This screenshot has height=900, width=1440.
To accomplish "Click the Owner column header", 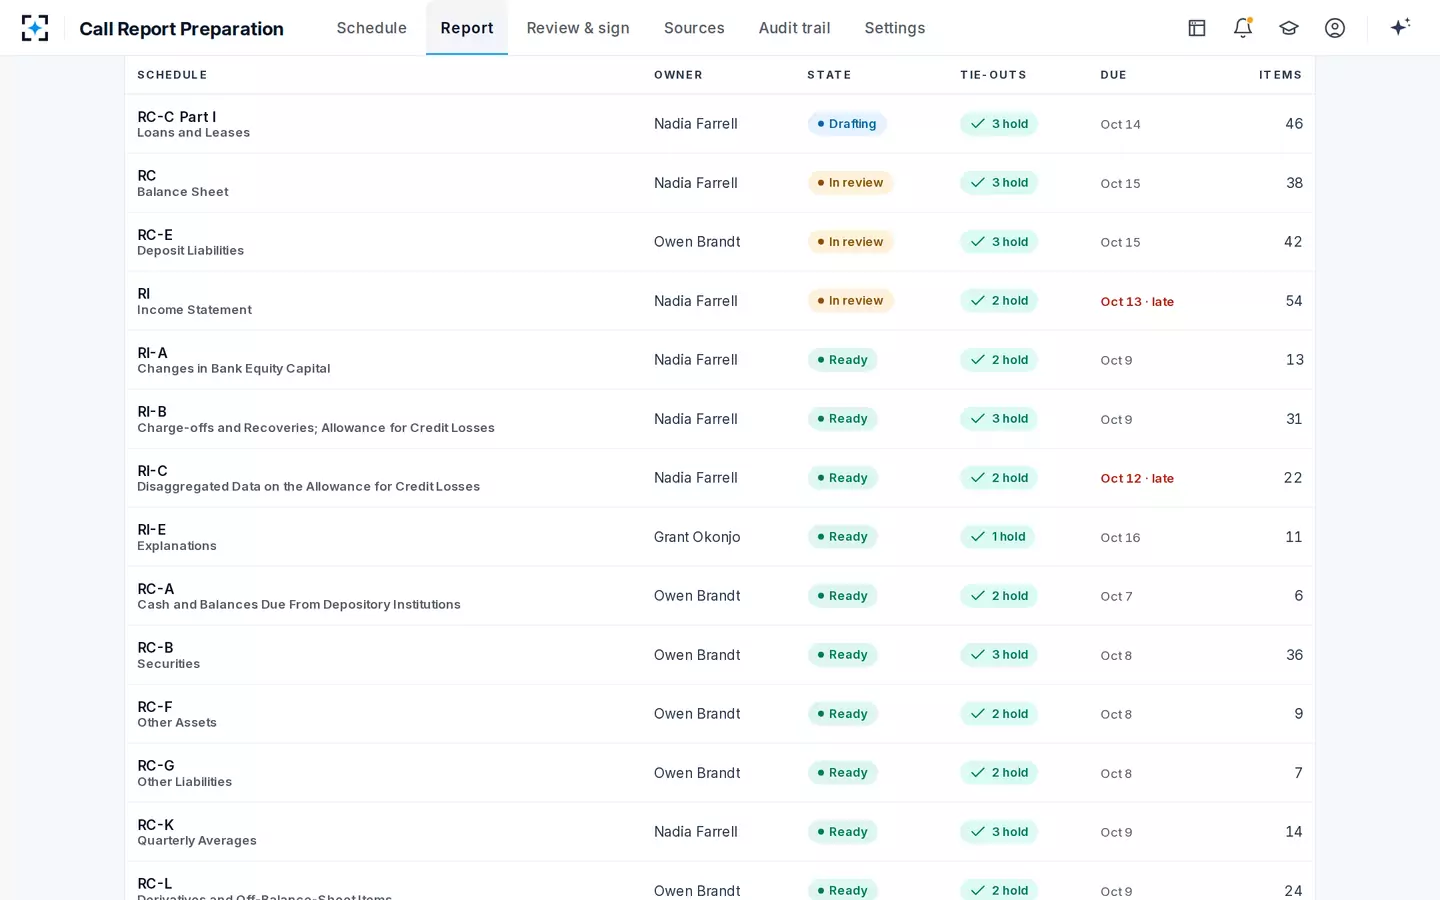I will [678, 75].
